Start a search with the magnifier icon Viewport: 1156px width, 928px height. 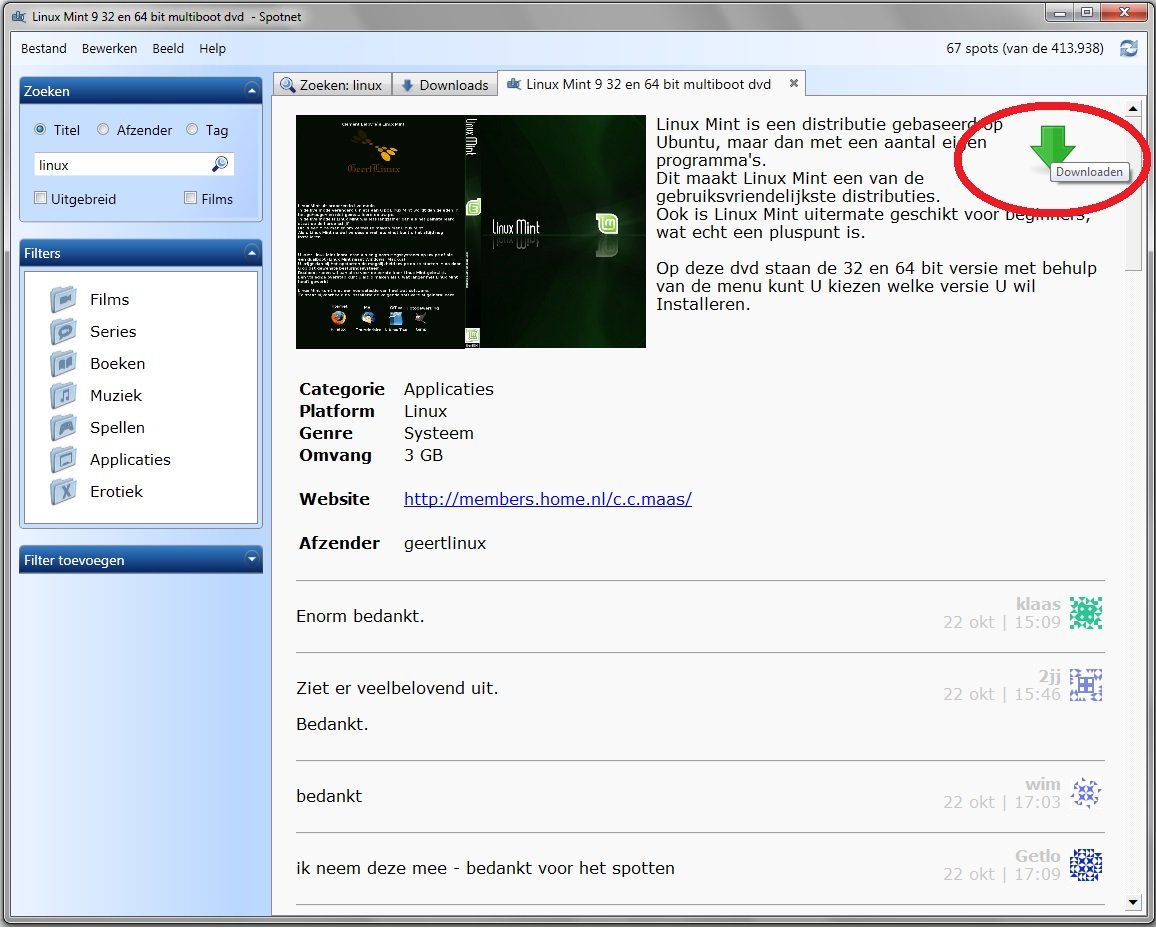click(221, 163)
